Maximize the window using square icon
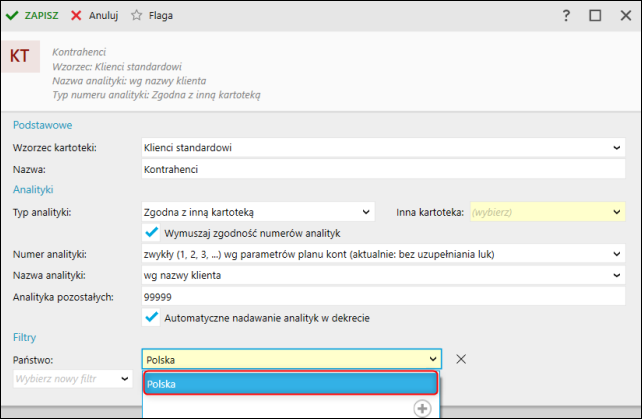 coord(595,16)
